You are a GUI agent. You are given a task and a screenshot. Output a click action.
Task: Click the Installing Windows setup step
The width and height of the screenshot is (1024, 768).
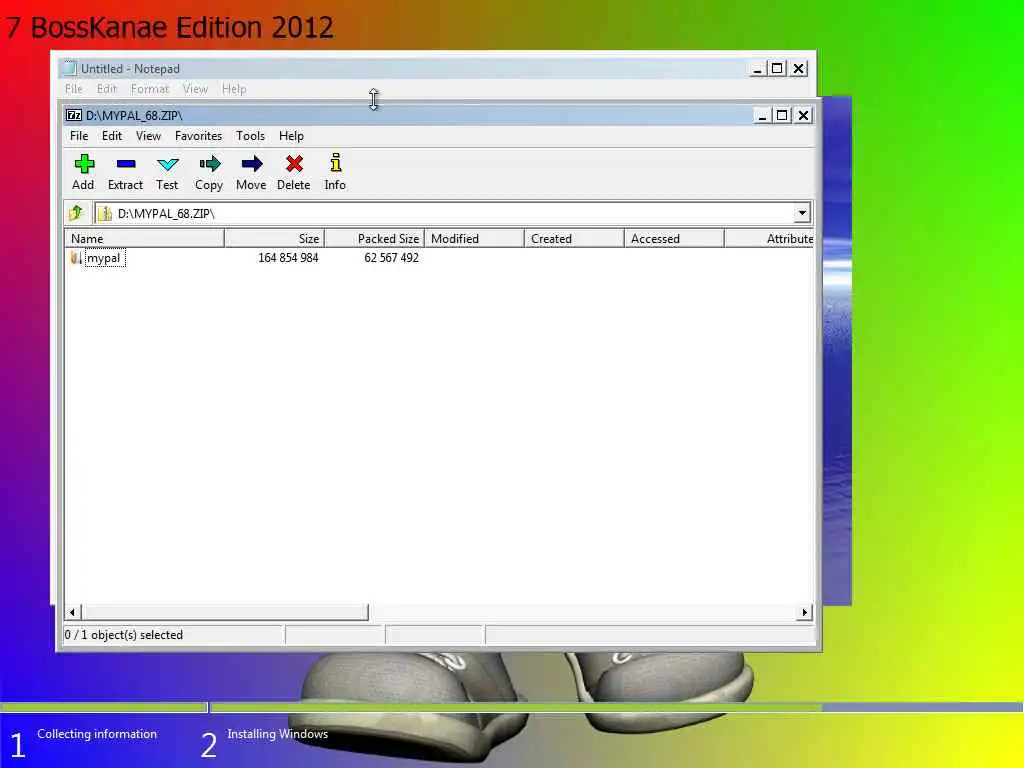(x=278, y=734)
